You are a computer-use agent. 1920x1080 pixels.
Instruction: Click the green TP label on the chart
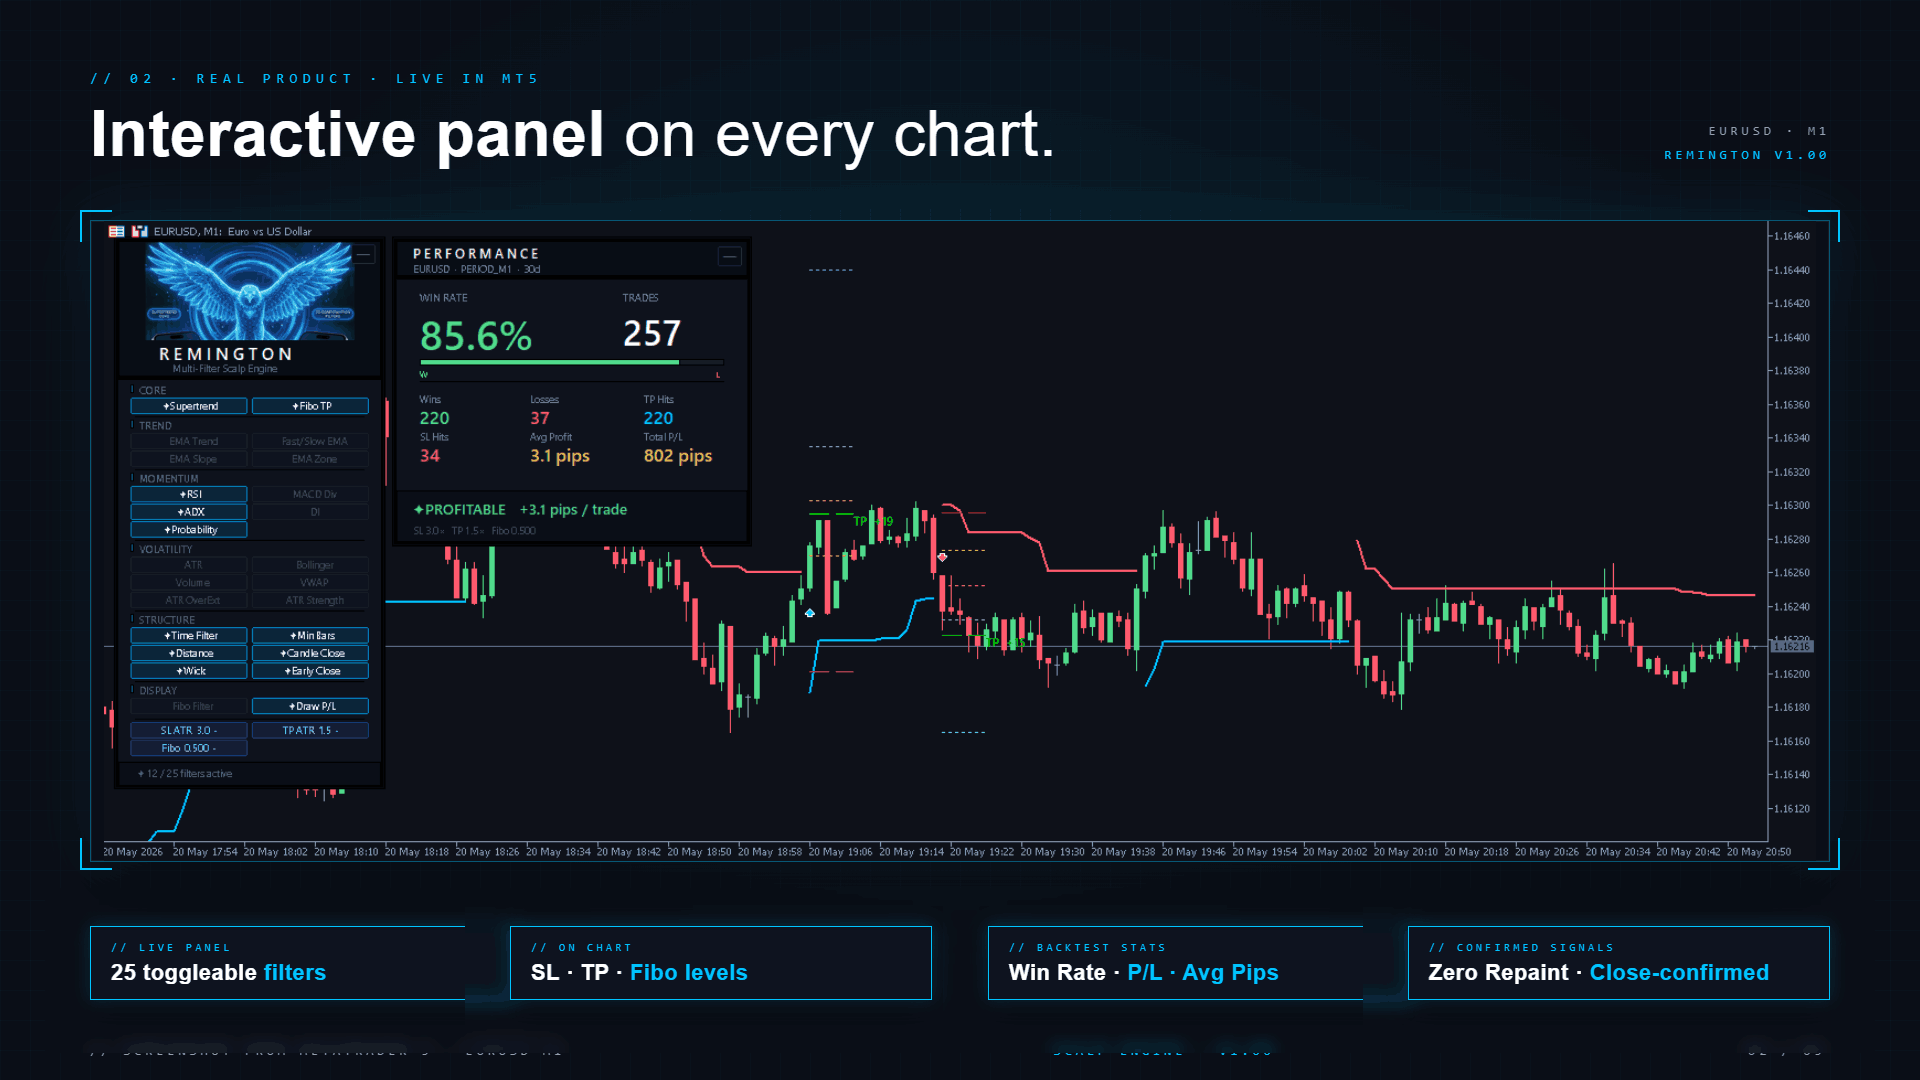click(x=873, y=521)
